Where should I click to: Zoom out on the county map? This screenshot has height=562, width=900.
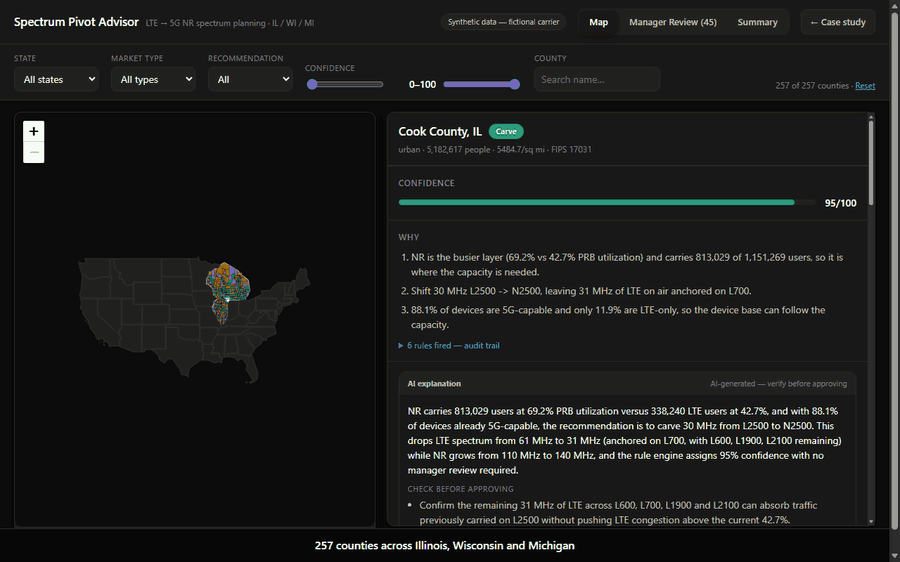[x=33, y=153]
